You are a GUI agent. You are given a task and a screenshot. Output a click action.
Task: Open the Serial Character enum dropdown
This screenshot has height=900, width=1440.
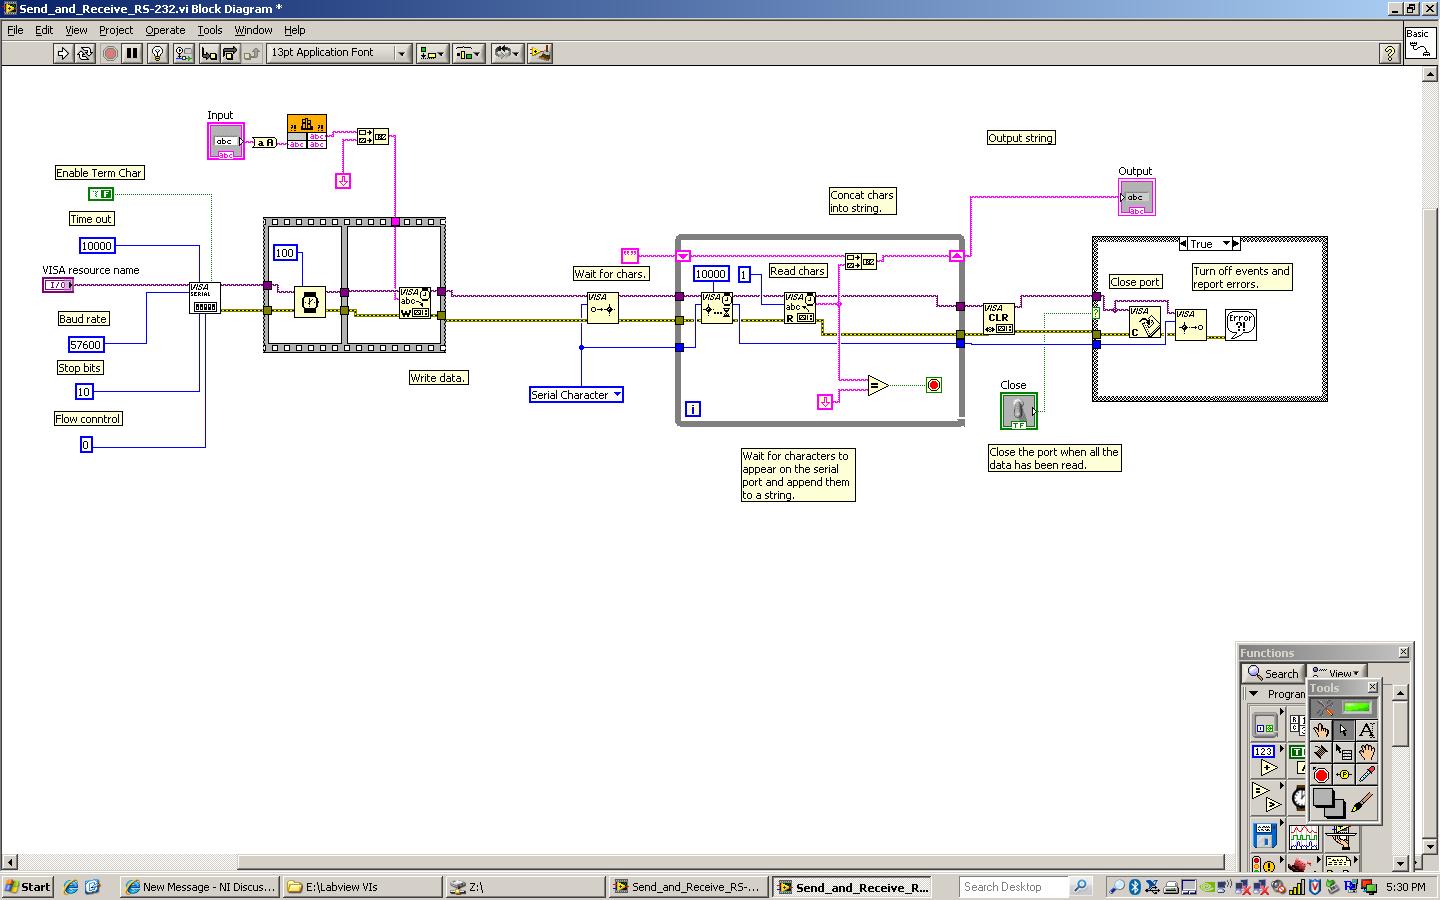click(617, 395)
